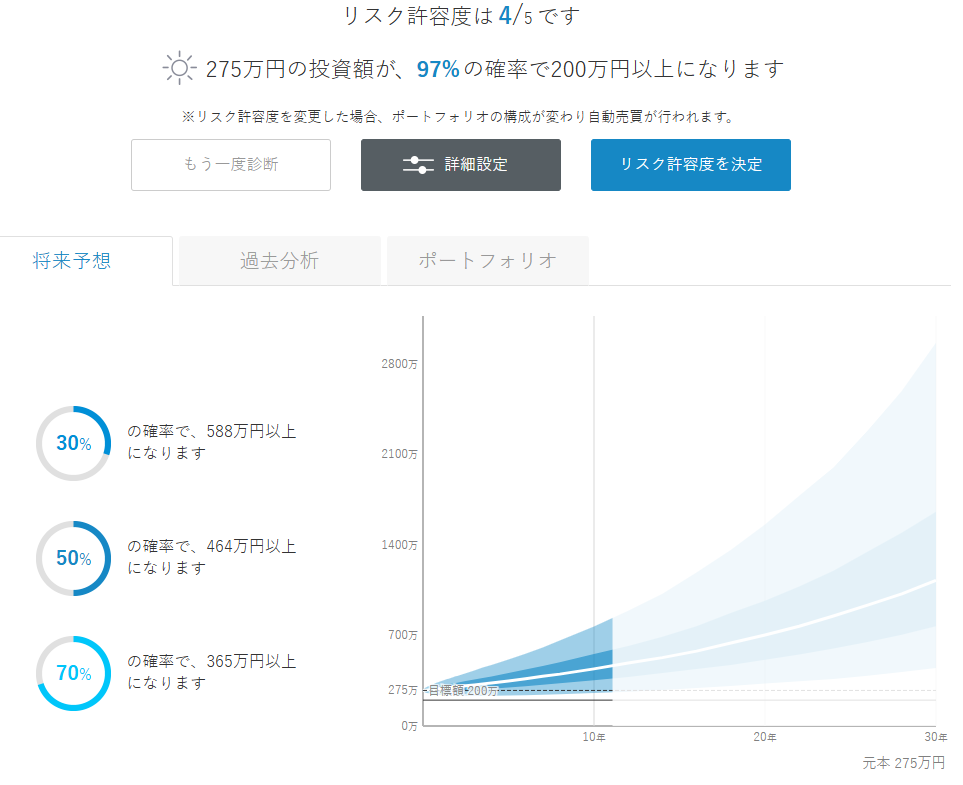Open the ポートフォリオ tab
The height and width of the screenshot is (785, 963).
(487, 259)
